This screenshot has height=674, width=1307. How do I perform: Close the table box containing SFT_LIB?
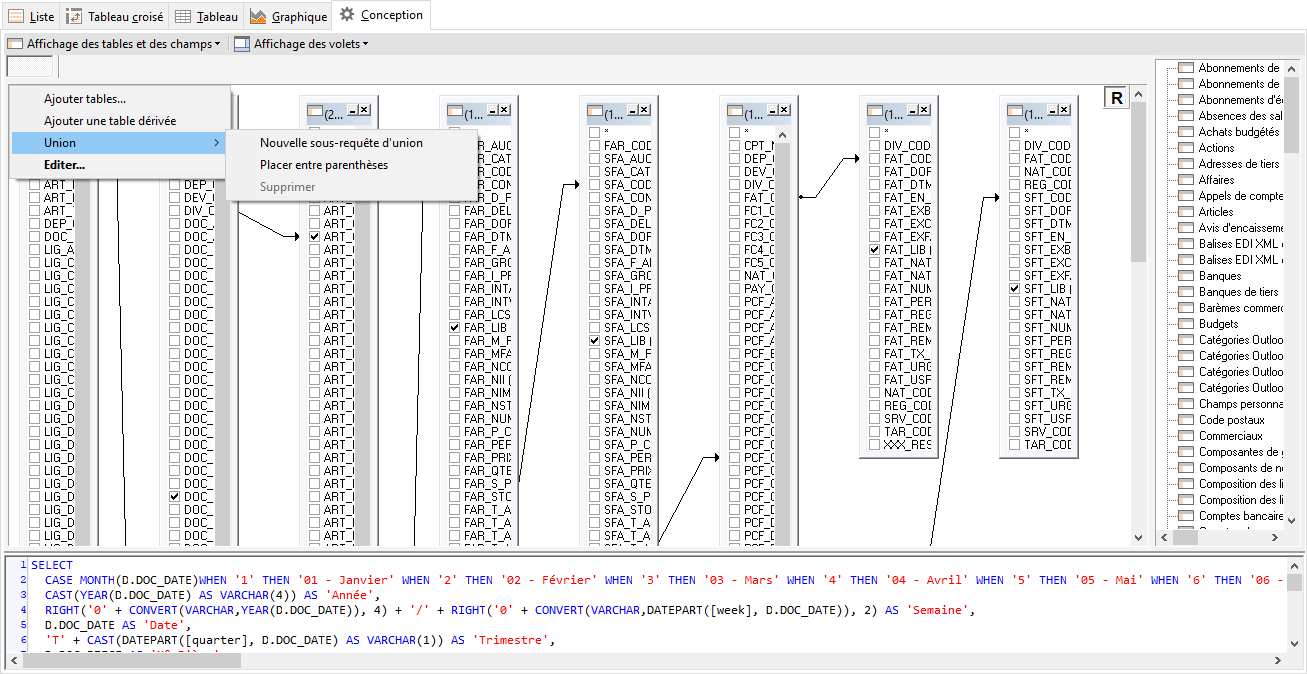tap(1064, 110)
